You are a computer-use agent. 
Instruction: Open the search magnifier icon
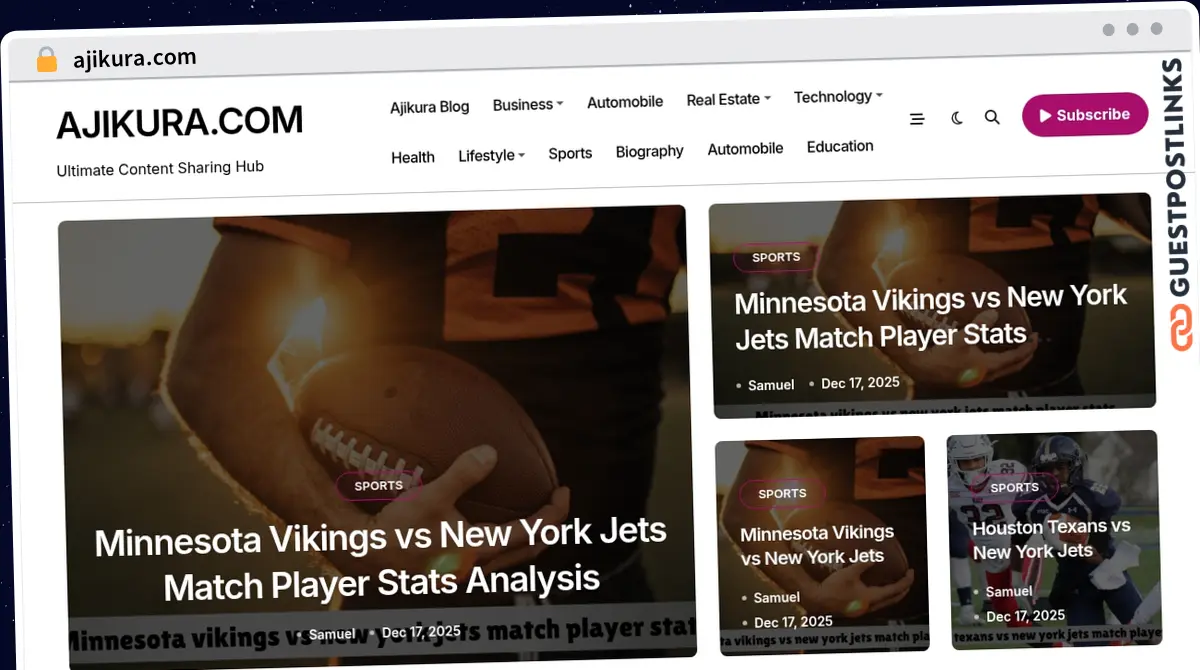click(x=992, y=117)
